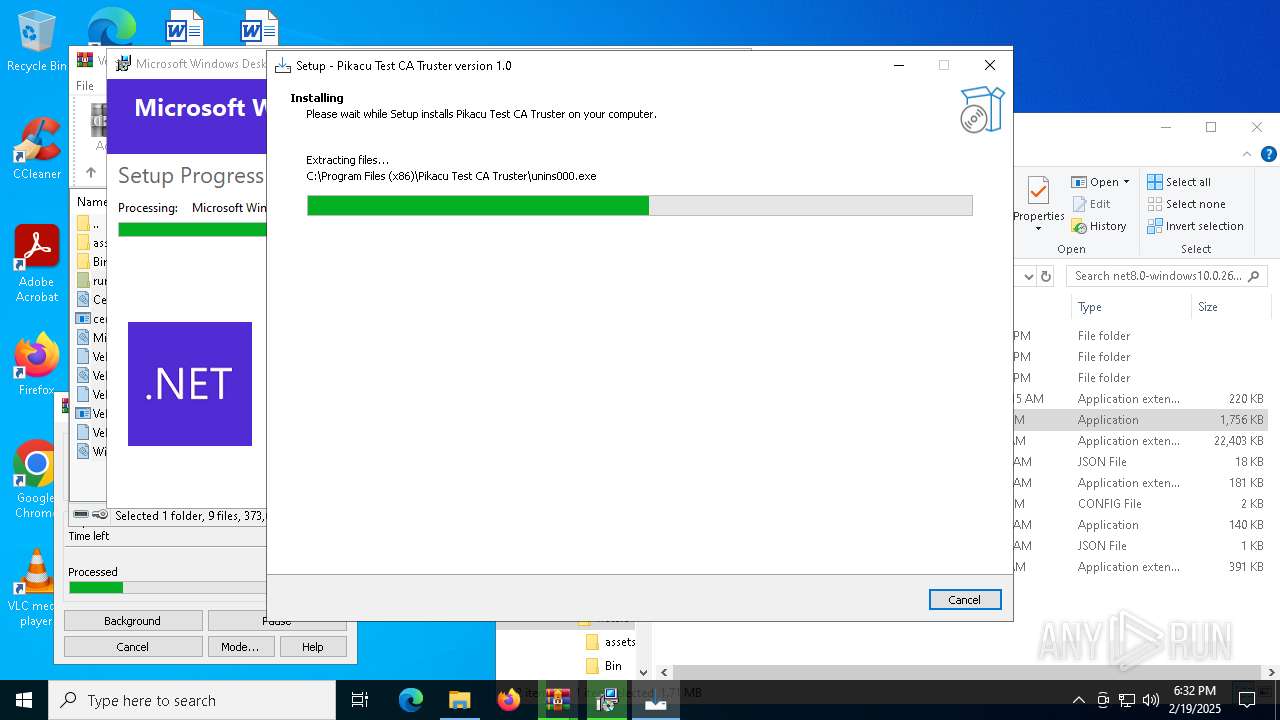Open network settings tray icon
The image size is (1280, 720).
click(x=1127, y=700)
